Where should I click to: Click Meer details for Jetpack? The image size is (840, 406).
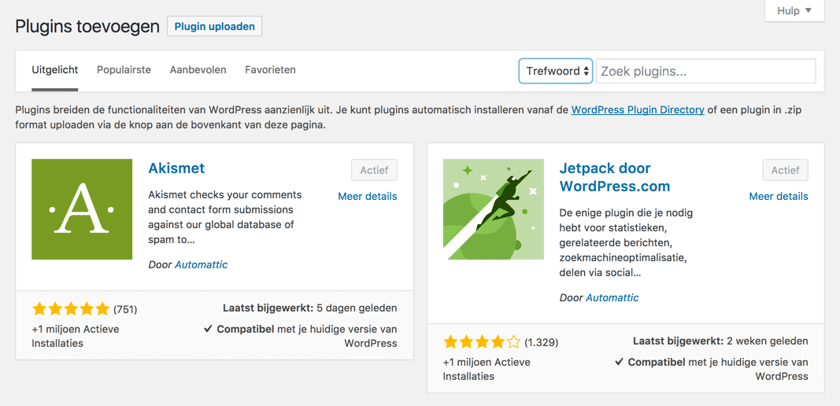pos(778,197)
